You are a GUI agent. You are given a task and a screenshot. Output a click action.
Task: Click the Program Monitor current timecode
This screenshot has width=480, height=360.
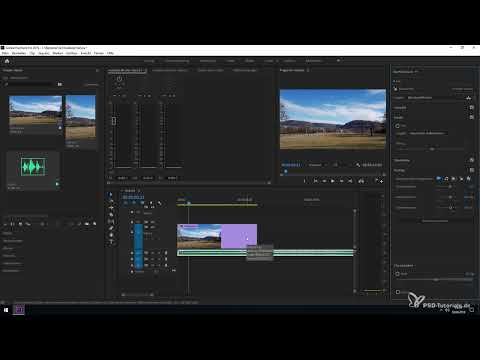click(x=291, y=165)
